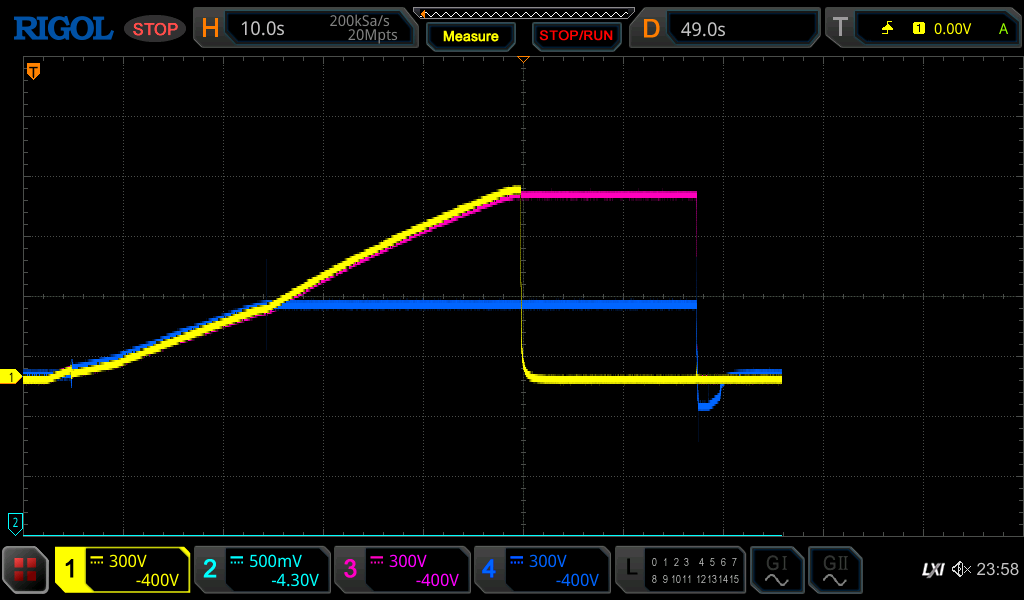
Task: Open the logic analyzer L digital channels
Action: pyautogui.click(x=680, y=570)
